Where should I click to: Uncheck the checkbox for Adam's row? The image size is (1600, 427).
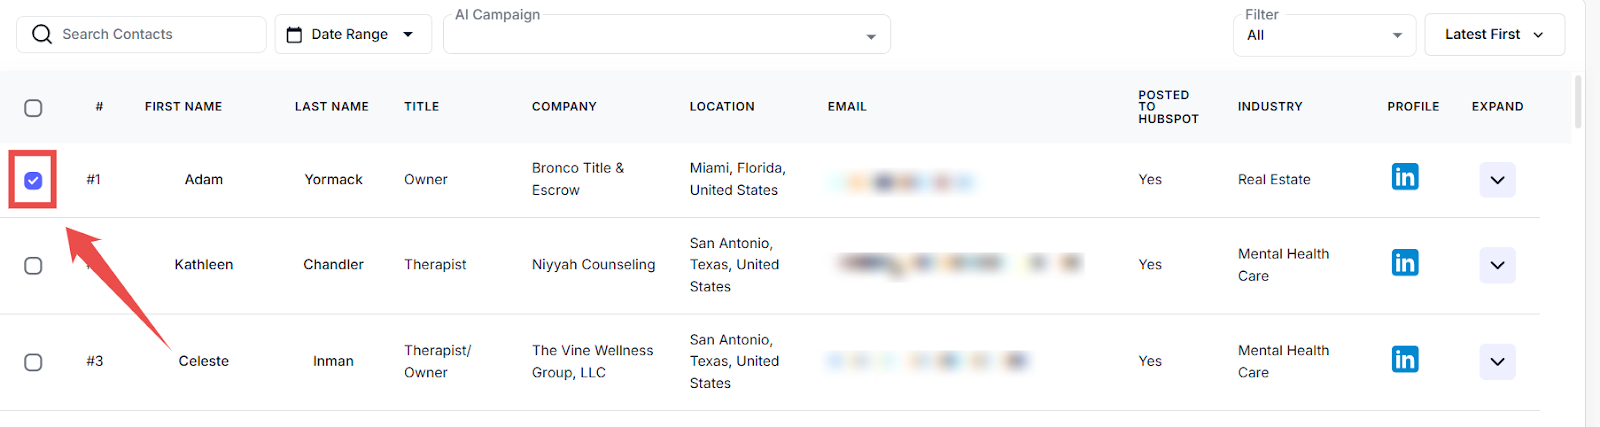click(33, 180)
